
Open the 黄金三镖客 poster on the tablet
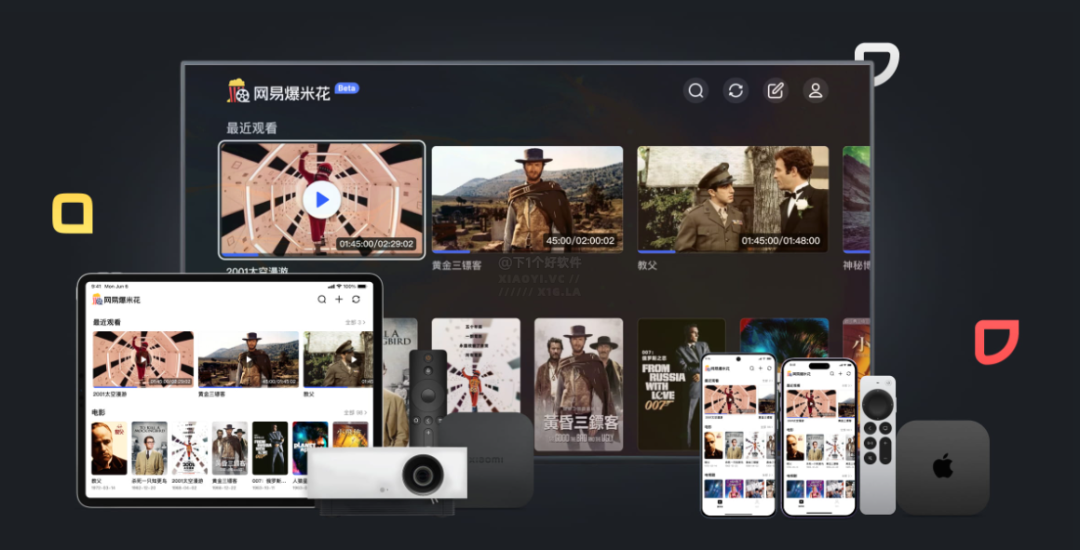[230, 448]
